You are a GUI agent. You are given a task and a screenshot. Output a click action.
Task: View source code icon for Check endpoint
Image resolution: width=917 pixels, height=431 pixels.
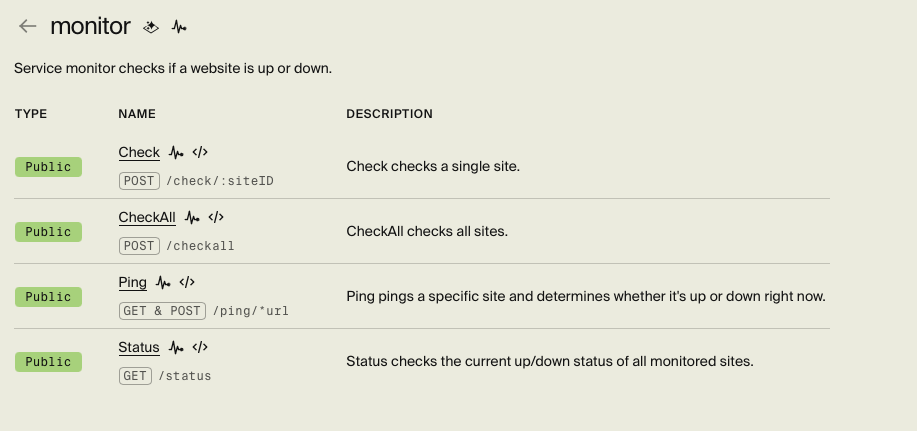point(200,153)
